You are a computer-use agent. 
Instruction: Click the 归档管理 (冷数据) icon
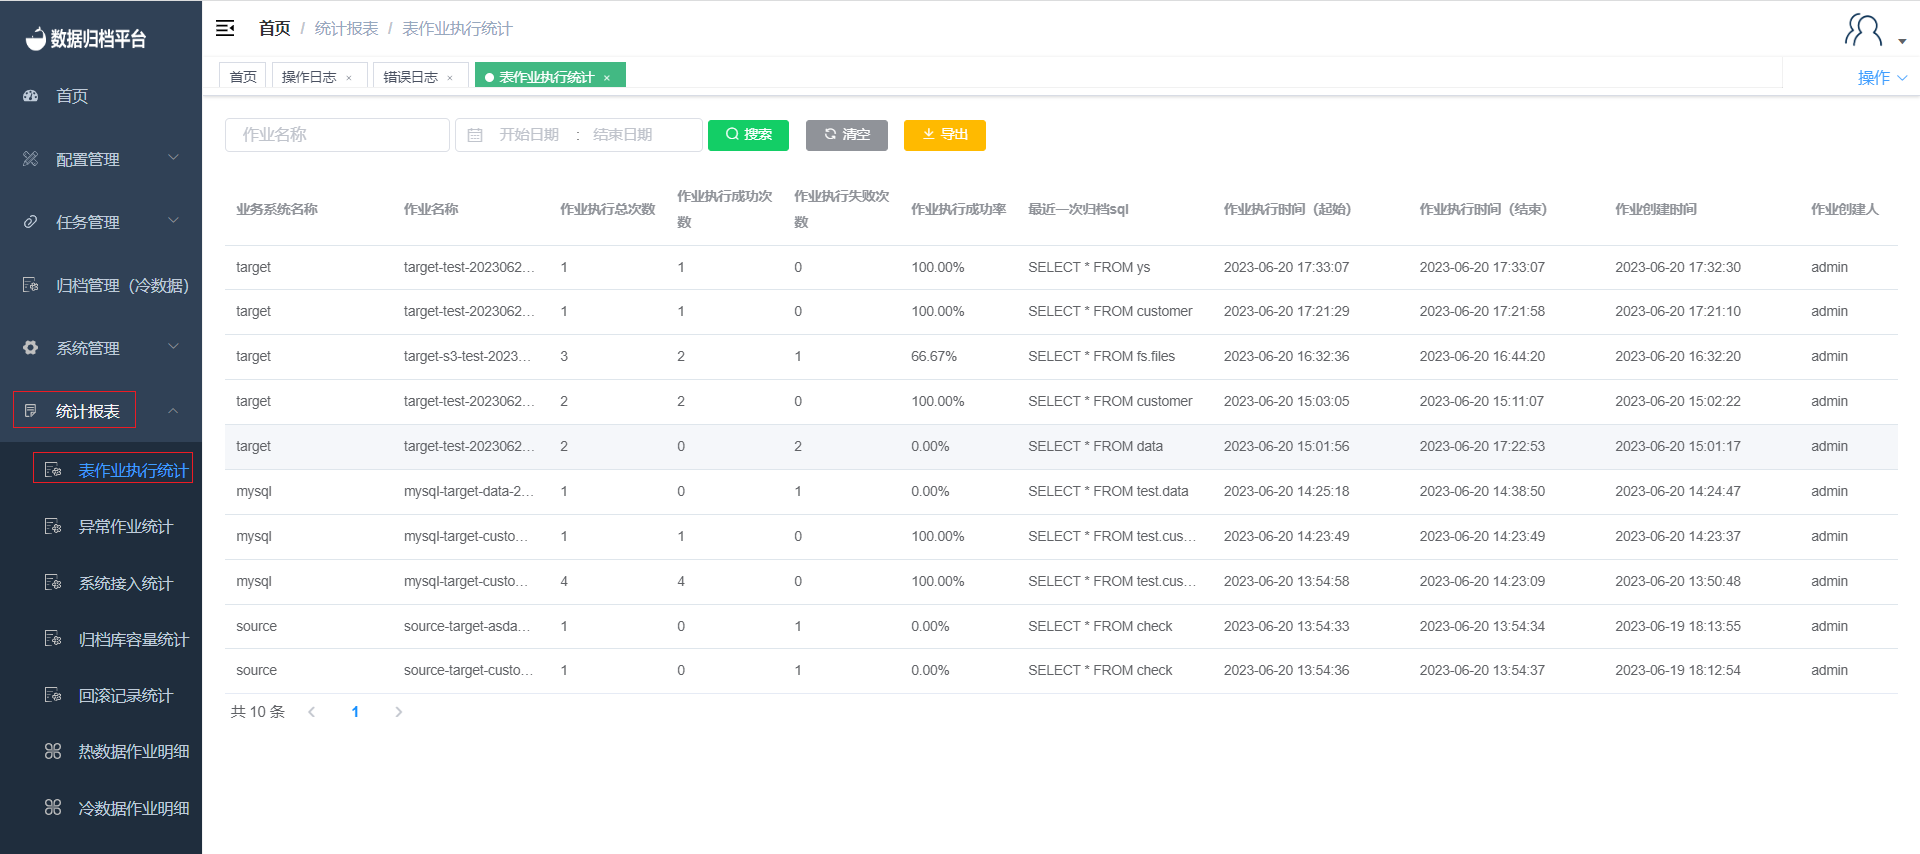[30, 285]
